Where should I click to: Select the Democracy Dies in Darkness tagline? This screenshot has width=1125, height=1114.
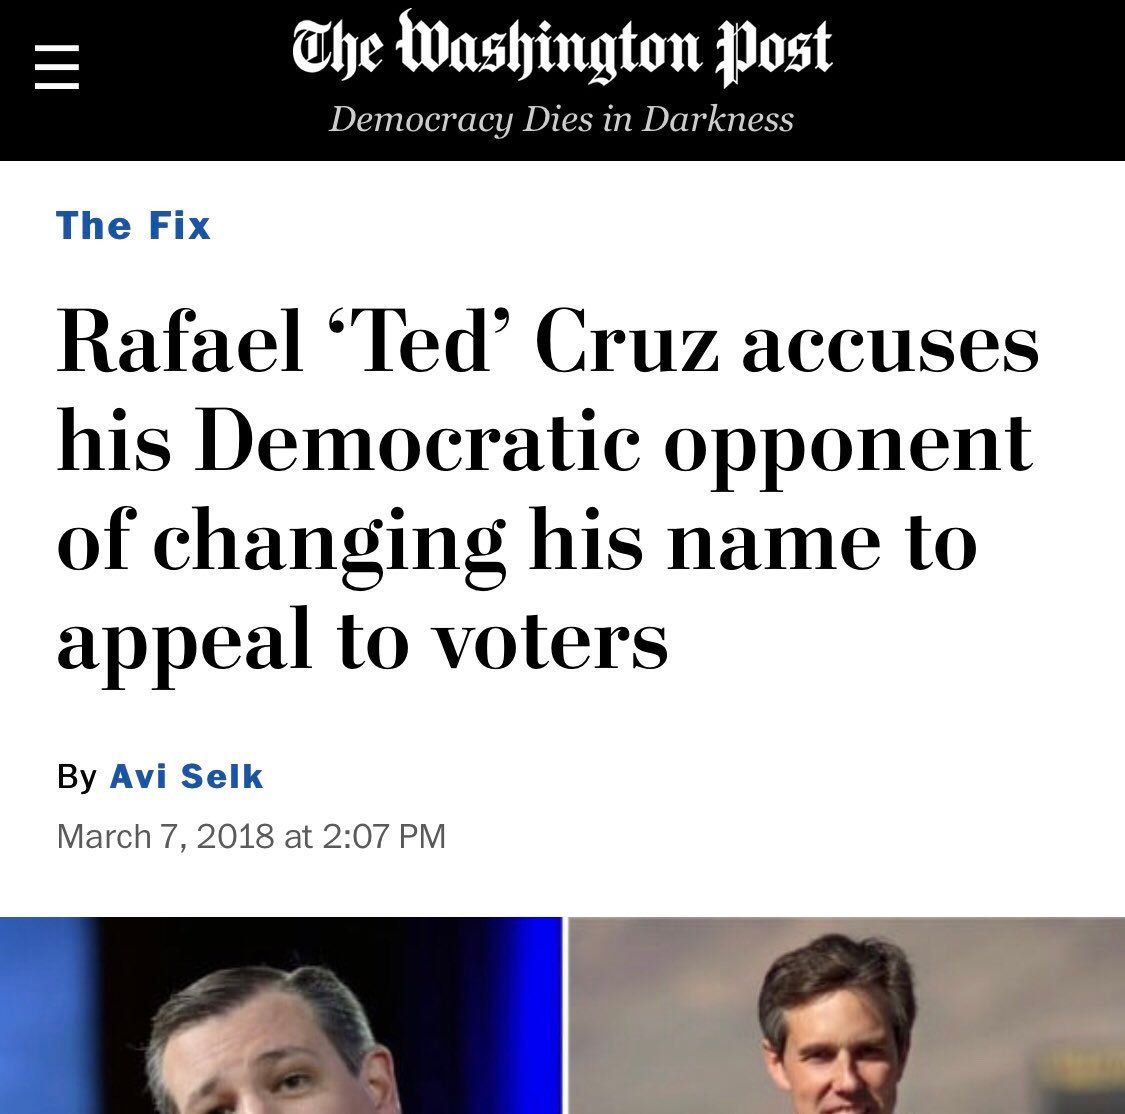[x=561, y=119]
